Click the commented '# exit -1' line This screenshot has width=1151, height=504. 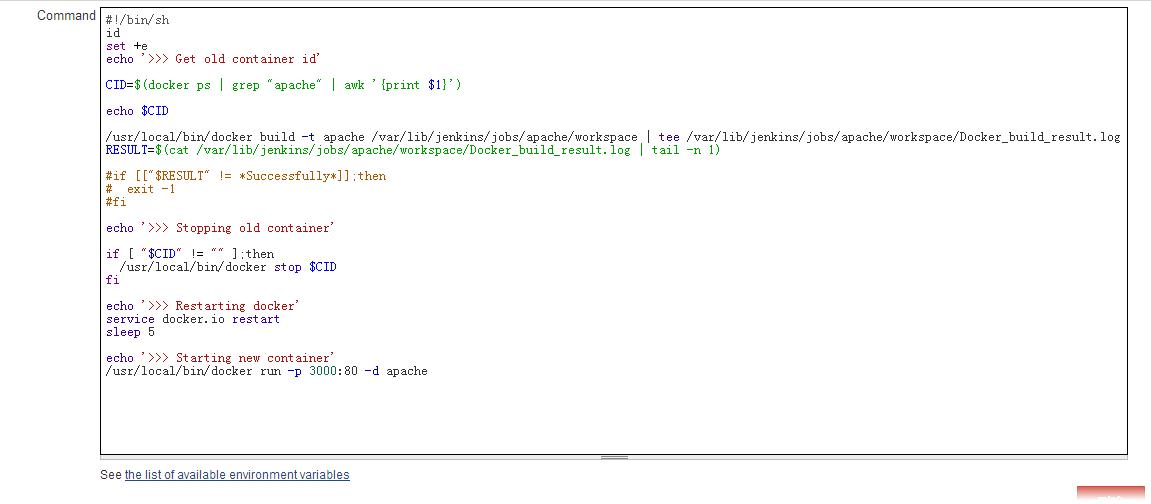pyautogui.click(x=140, y=189)
